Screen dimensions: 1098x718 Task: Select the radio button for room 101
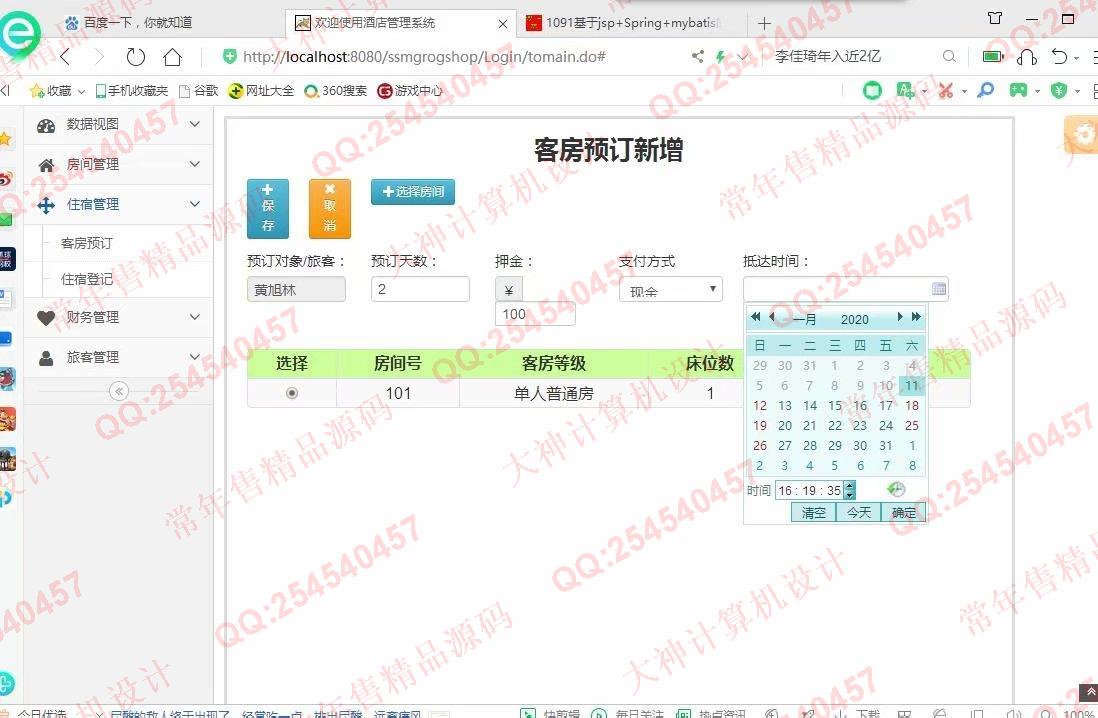(292, 393)
